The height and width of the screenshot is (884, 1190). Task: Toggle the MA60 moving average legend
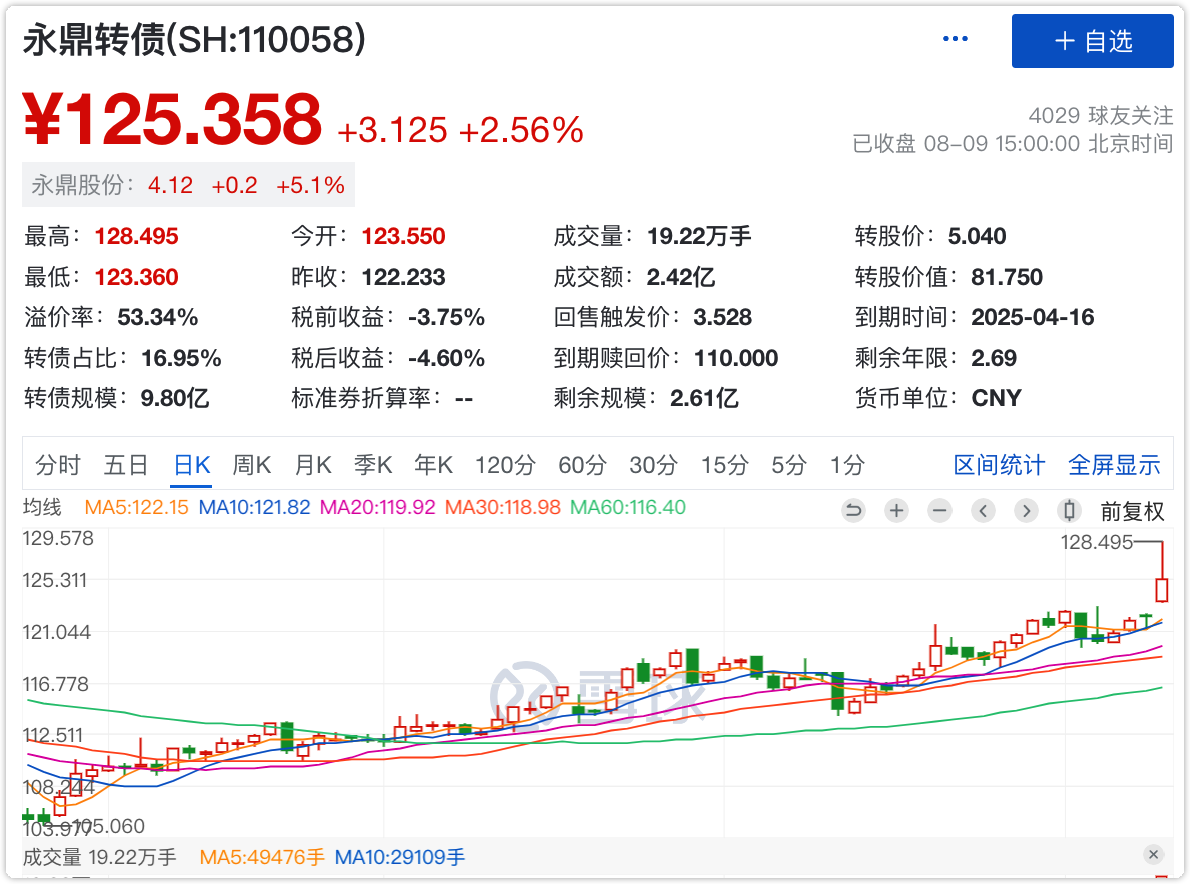(x=627, y=508)
